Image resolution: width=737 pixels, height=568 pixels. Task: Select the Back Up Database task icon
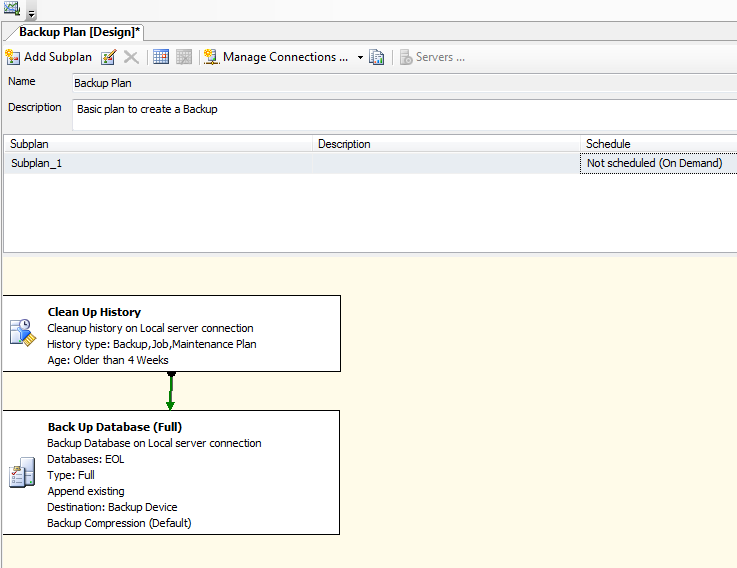tap(22, 472)
